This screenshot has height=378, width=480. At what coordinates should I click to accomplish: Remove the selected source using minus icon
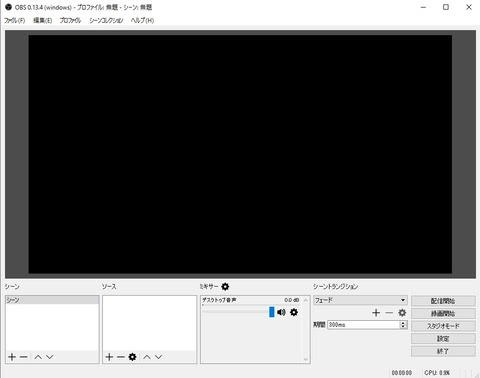121,357
